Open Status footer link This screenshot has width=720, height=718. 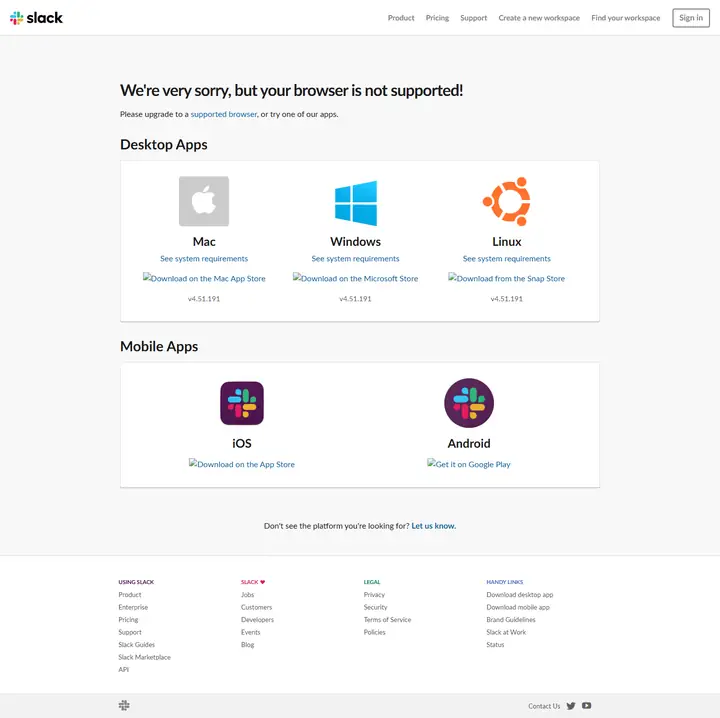tap(495, 645)
